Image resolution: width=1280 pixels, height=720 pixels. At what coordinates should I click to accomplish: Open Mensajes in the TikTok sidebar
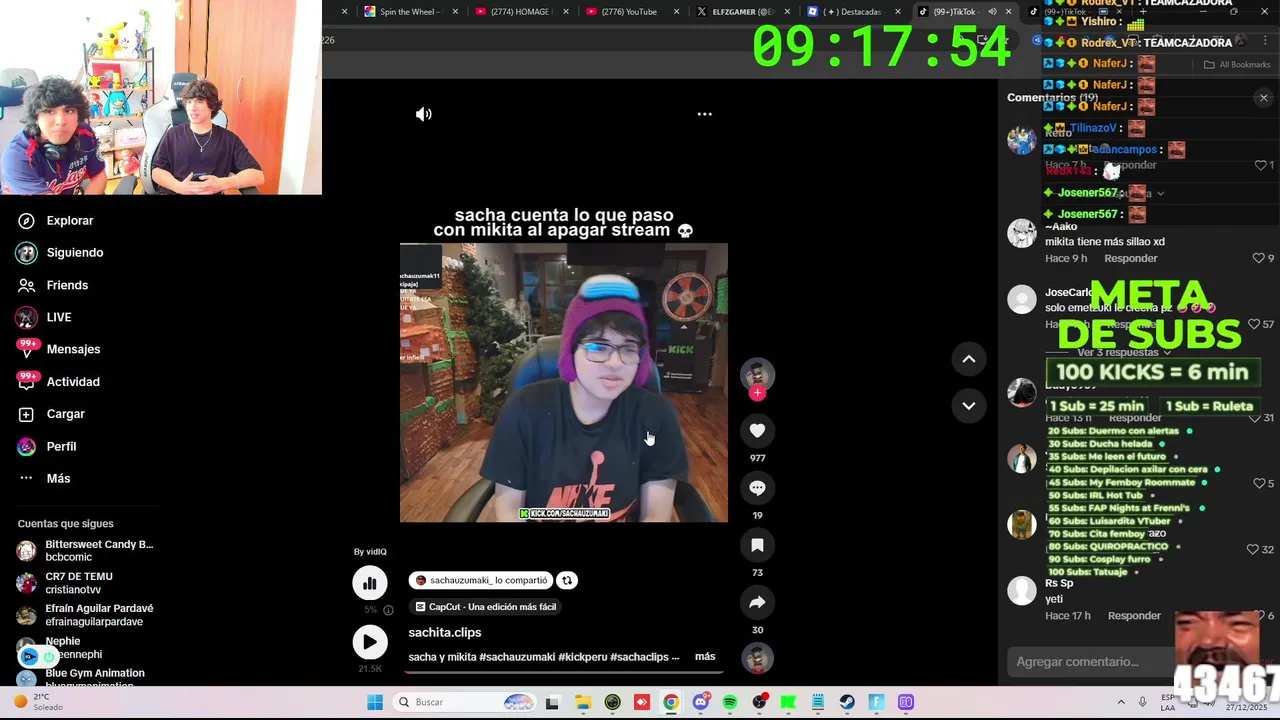point(58,349)
